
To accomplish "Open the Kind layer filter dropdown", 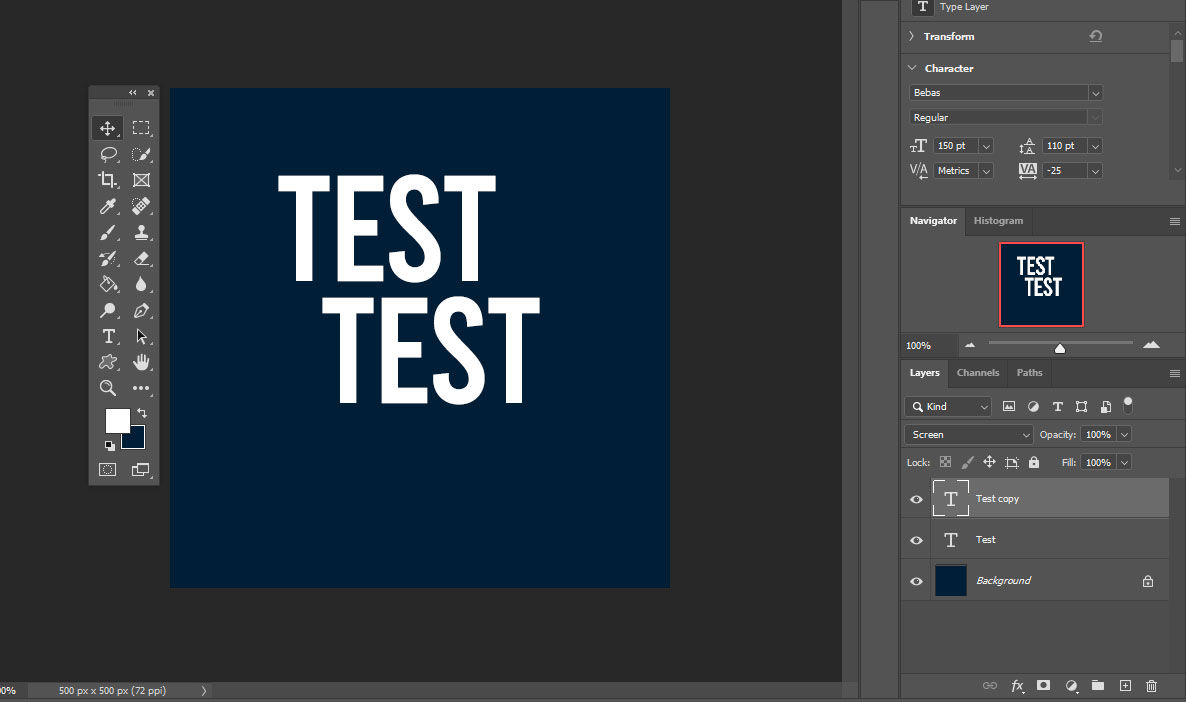I will click(x=948, y=407).
